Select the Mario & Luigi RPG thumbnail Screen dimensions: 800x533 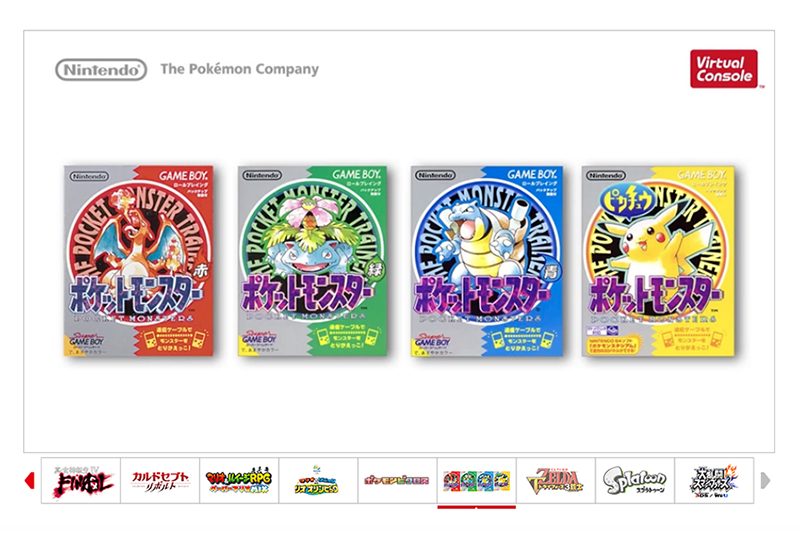click(x=239, y=480)
